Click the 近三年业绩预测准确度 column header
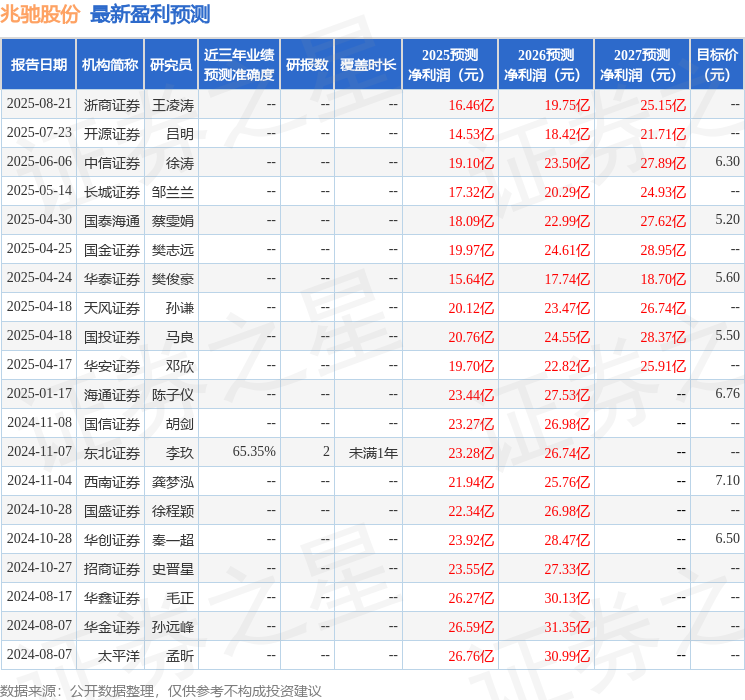Image resolution: width=745 pixels, height=700 pixels. (239, 65)
